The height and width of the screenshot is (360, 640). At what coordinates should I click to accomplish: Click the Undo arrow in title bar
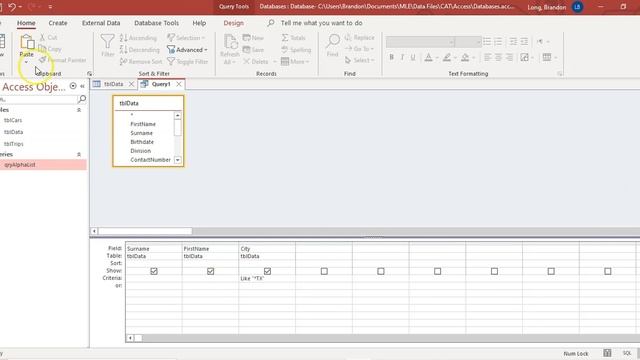pos(12,7)
